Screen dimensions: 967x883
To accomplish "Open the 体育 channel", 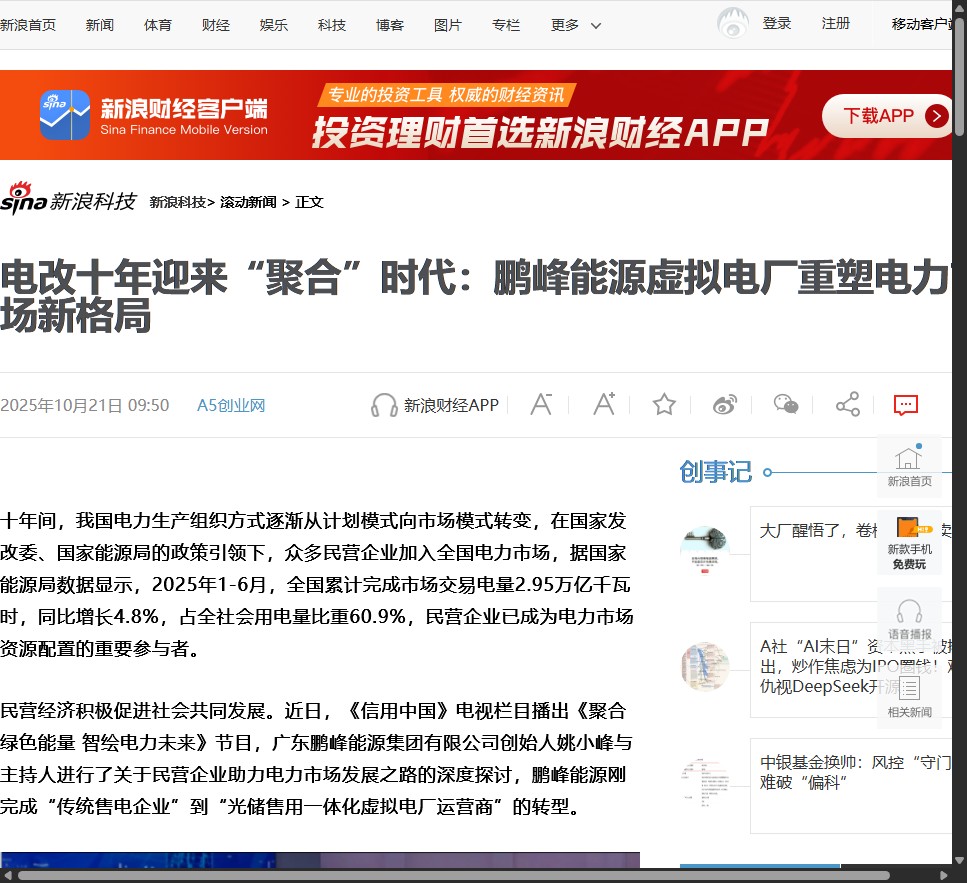I will tap(158, 25).
